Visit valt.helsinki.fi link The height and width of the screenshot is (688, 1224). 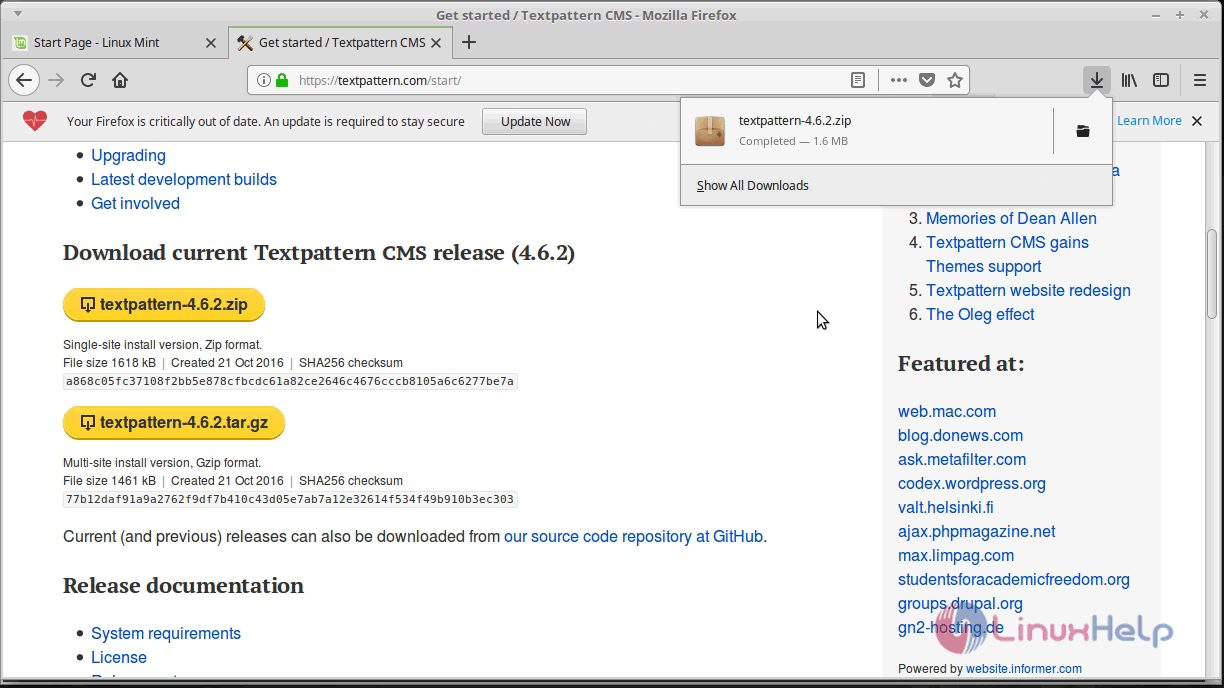(x=946, y=507)
